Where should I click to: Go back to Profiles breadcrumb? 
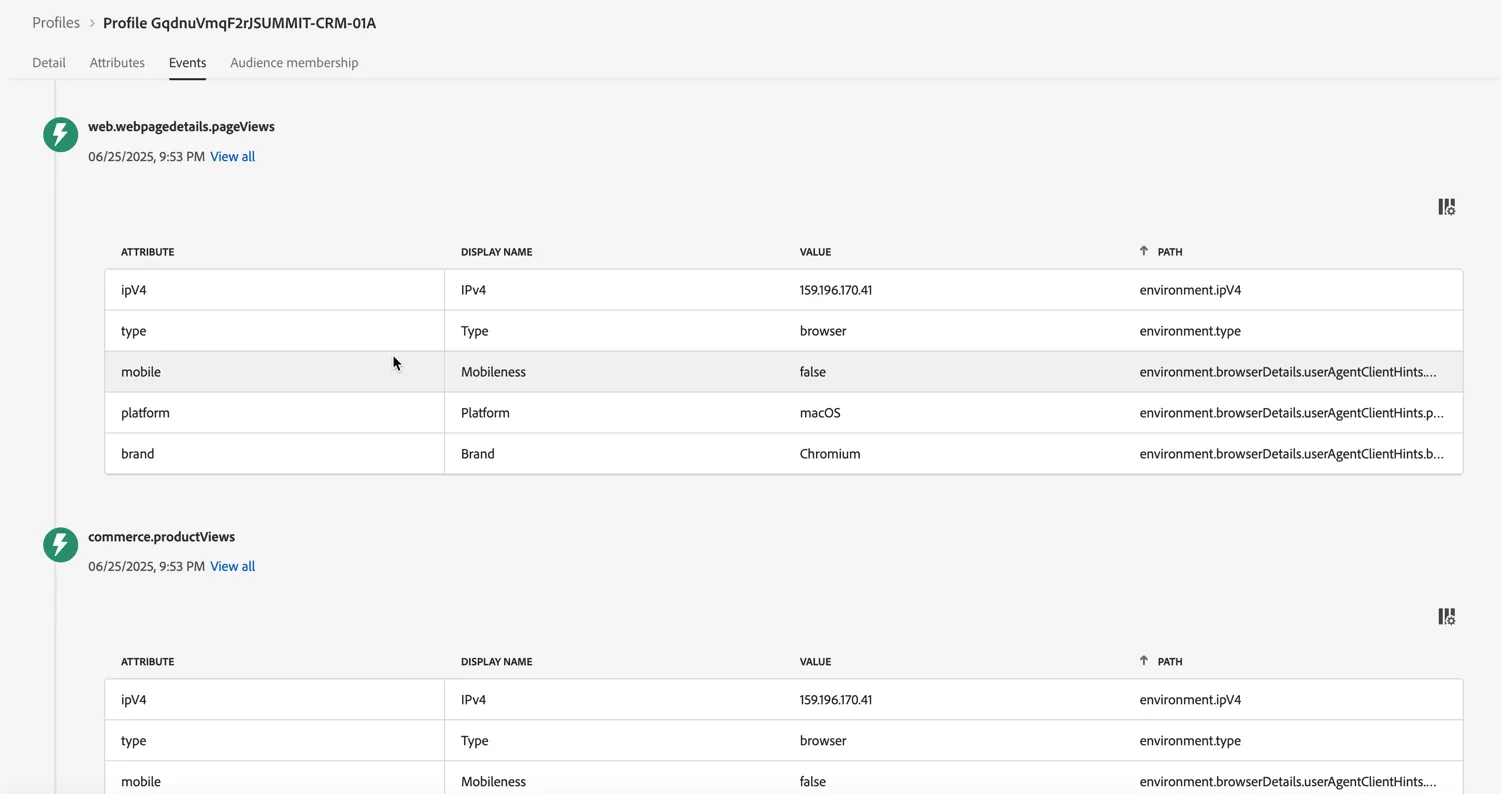pyautogui.click(x=56, y=22)
